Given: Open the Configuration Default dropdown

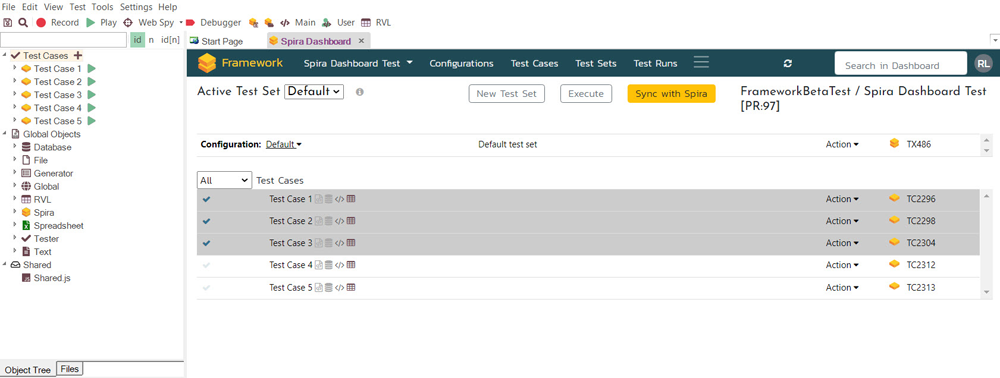Looking at the screenshot, I should 284,144.
